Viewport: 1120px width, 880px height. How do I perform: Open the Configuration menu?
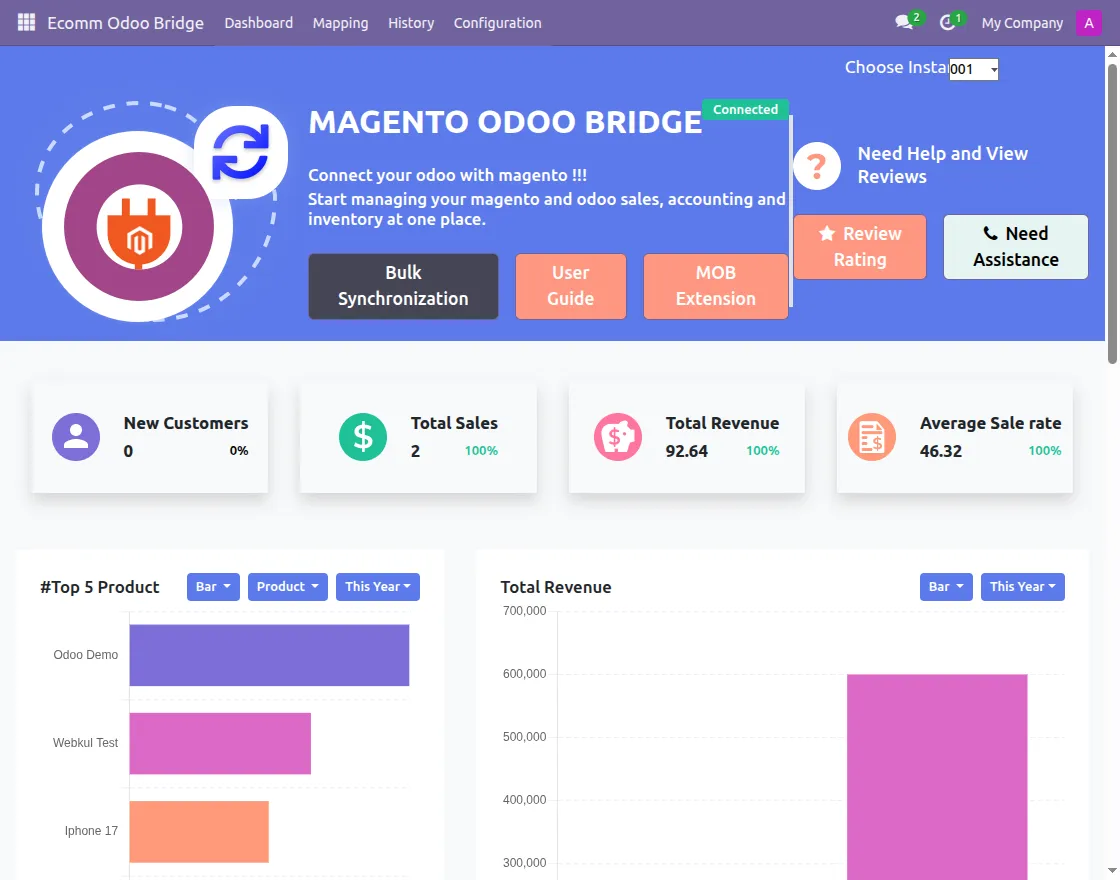click(x=497, y=23)
